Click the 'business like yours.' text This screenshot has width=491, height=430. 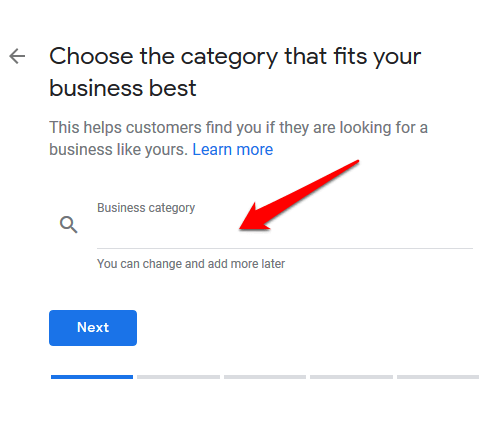[x=119, y=150]
